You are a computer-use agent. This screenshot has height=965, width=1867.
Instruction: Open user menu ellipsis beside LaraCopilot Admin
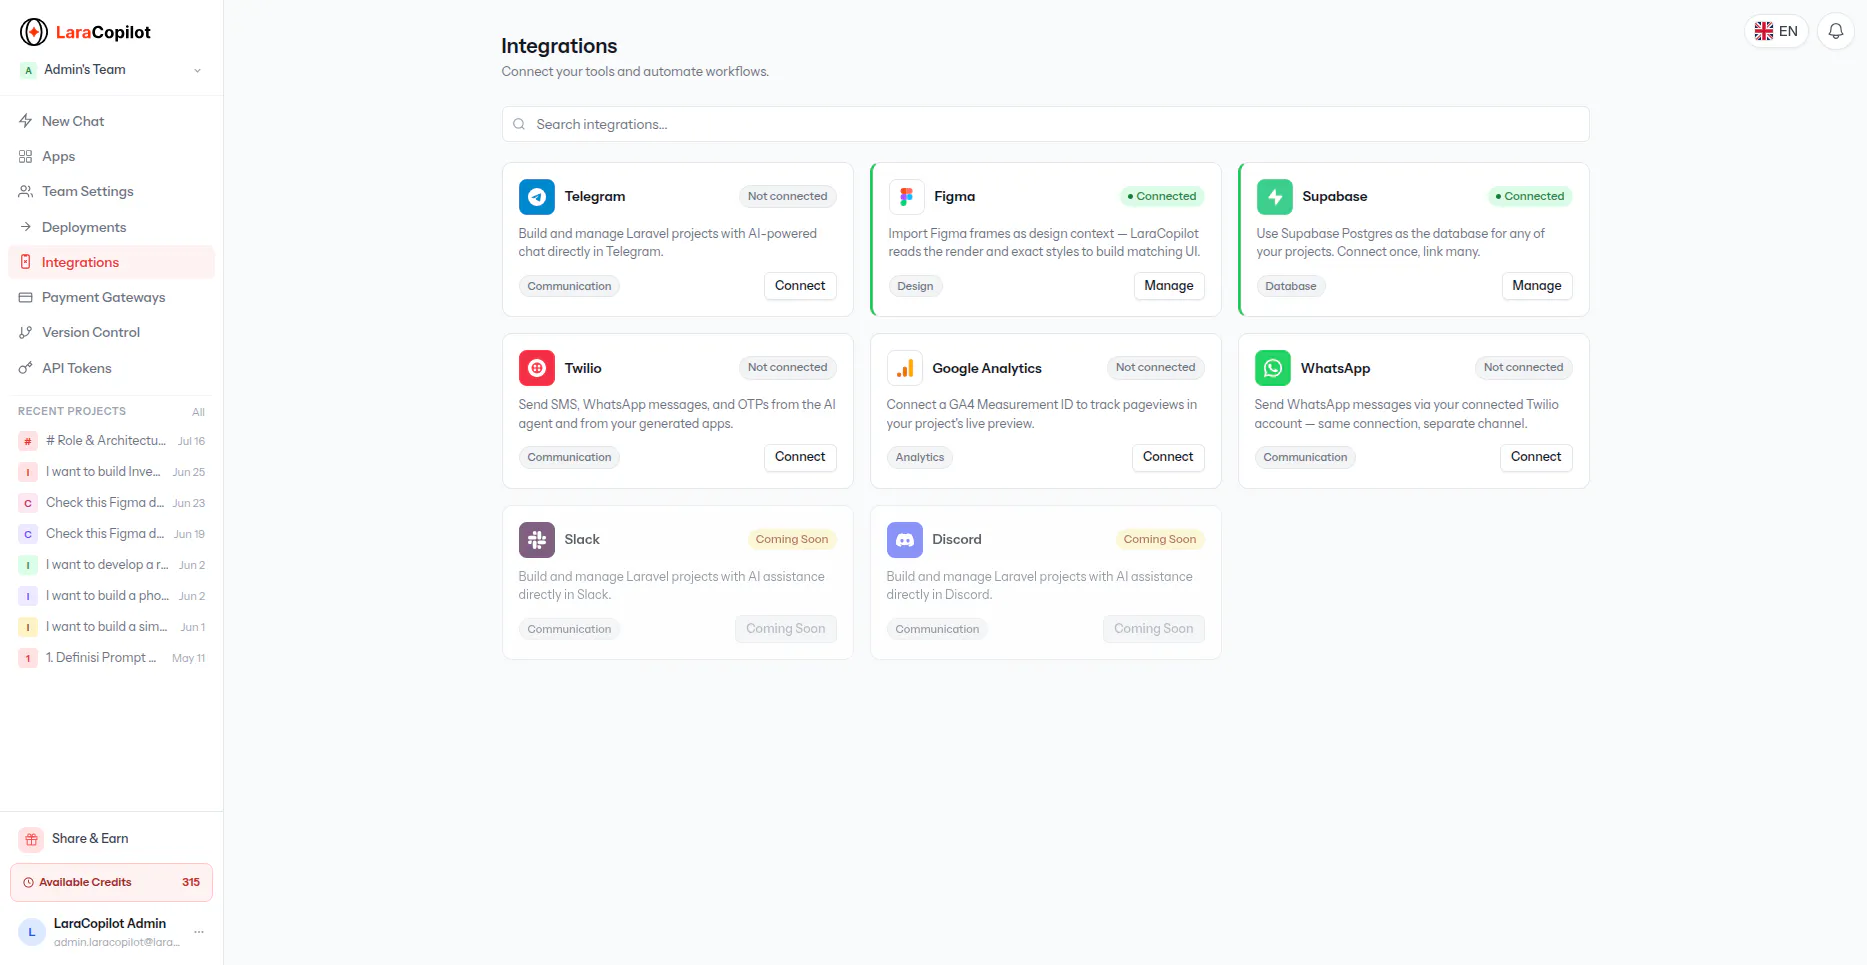click(199, 932)
